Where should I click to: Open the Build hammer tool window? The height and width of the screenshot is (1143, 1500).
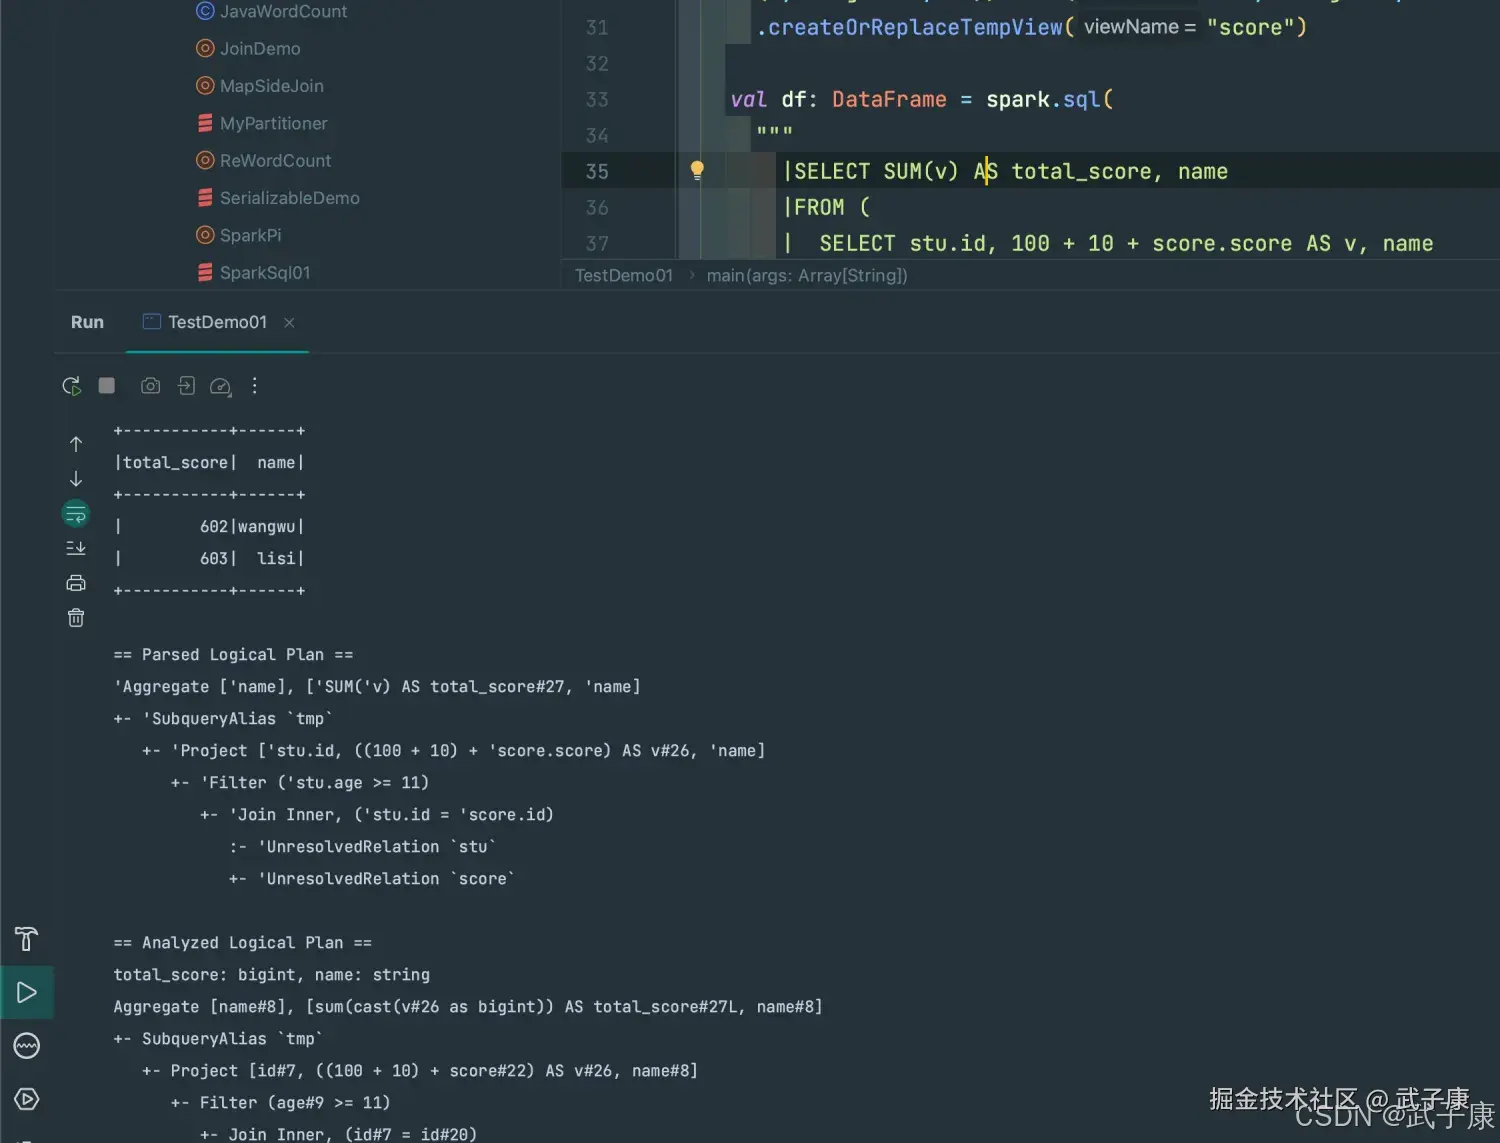27,939
